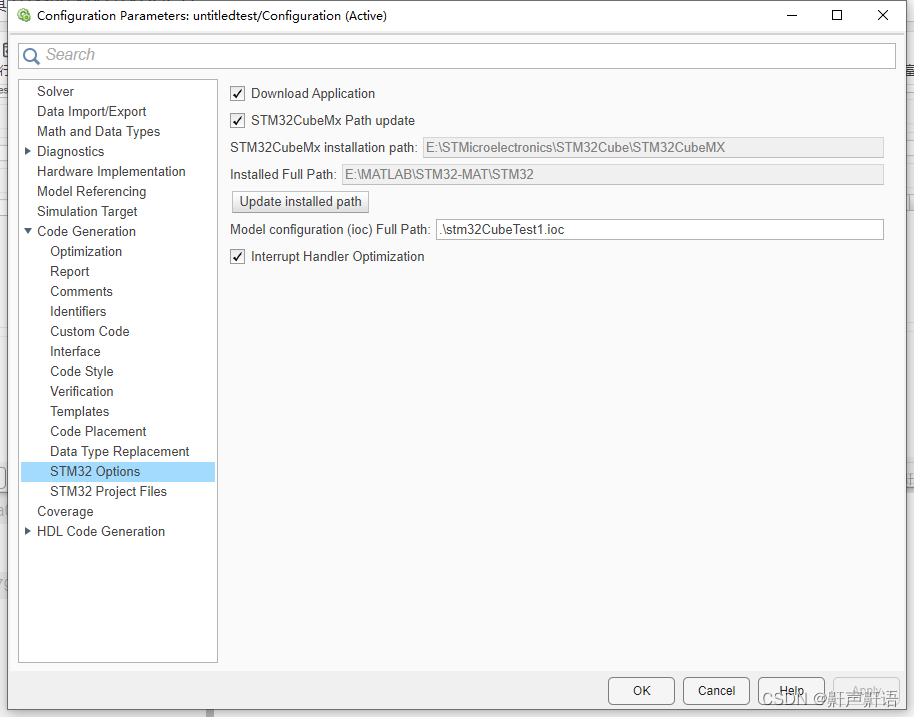The image size is (914, 717).
Task: Open Help for configuration parameters
Action: (791, 690)
